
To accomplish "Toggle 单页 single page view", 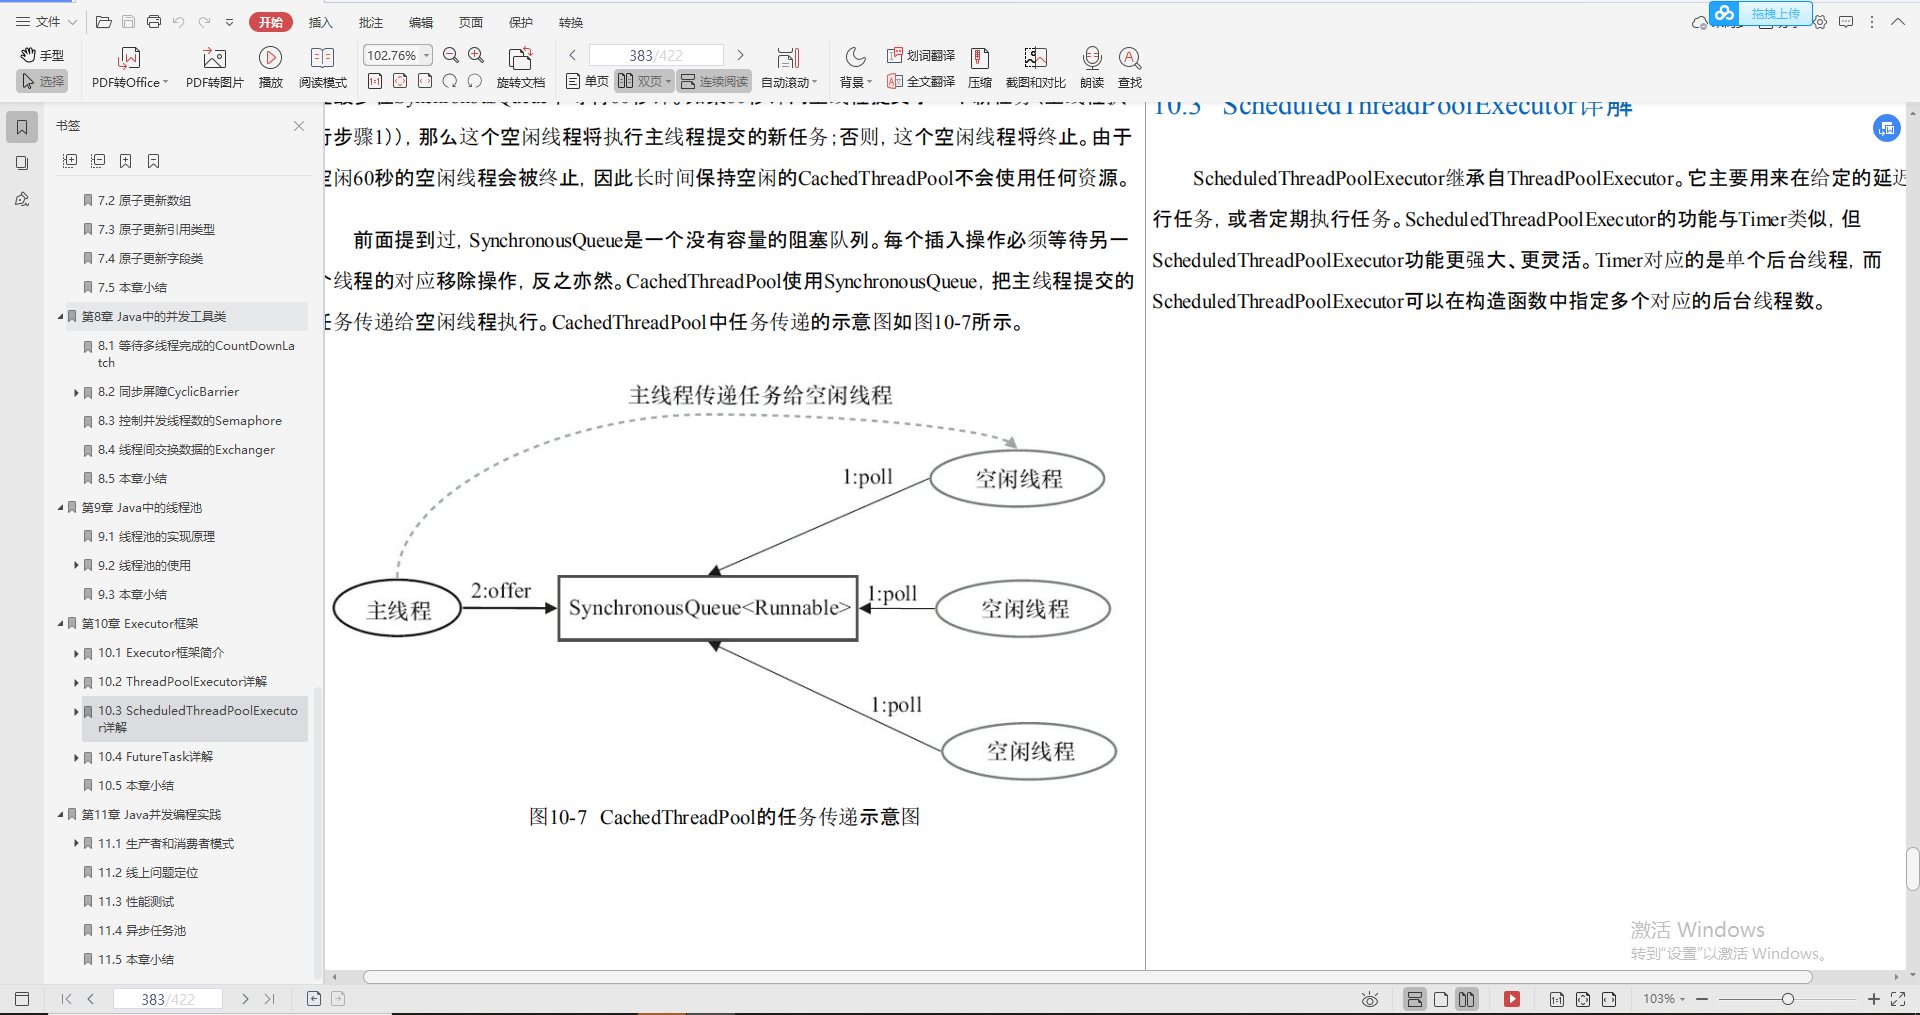I will tap(587, 81).
